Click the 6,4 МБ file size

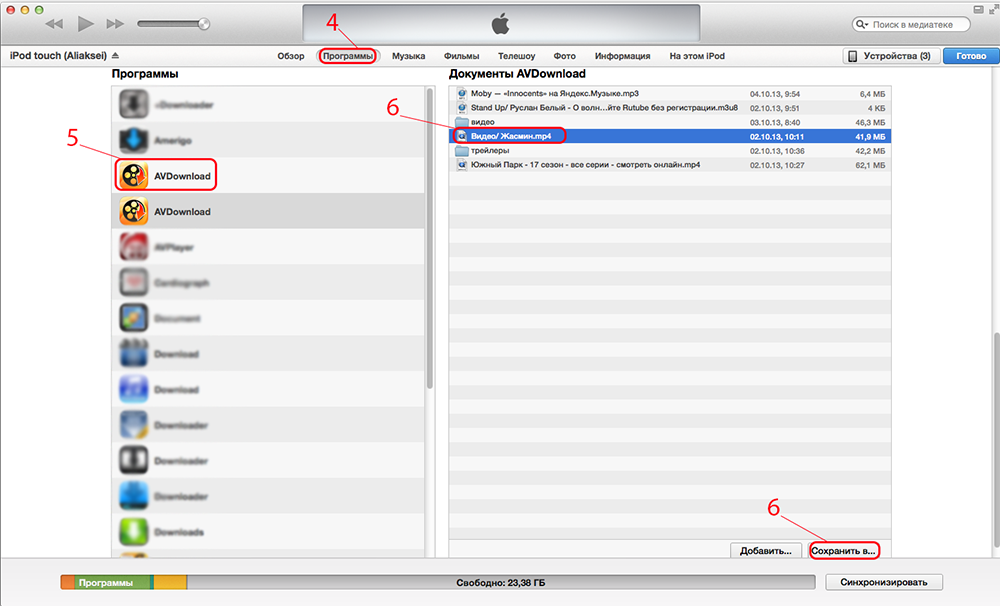[872, 94]
